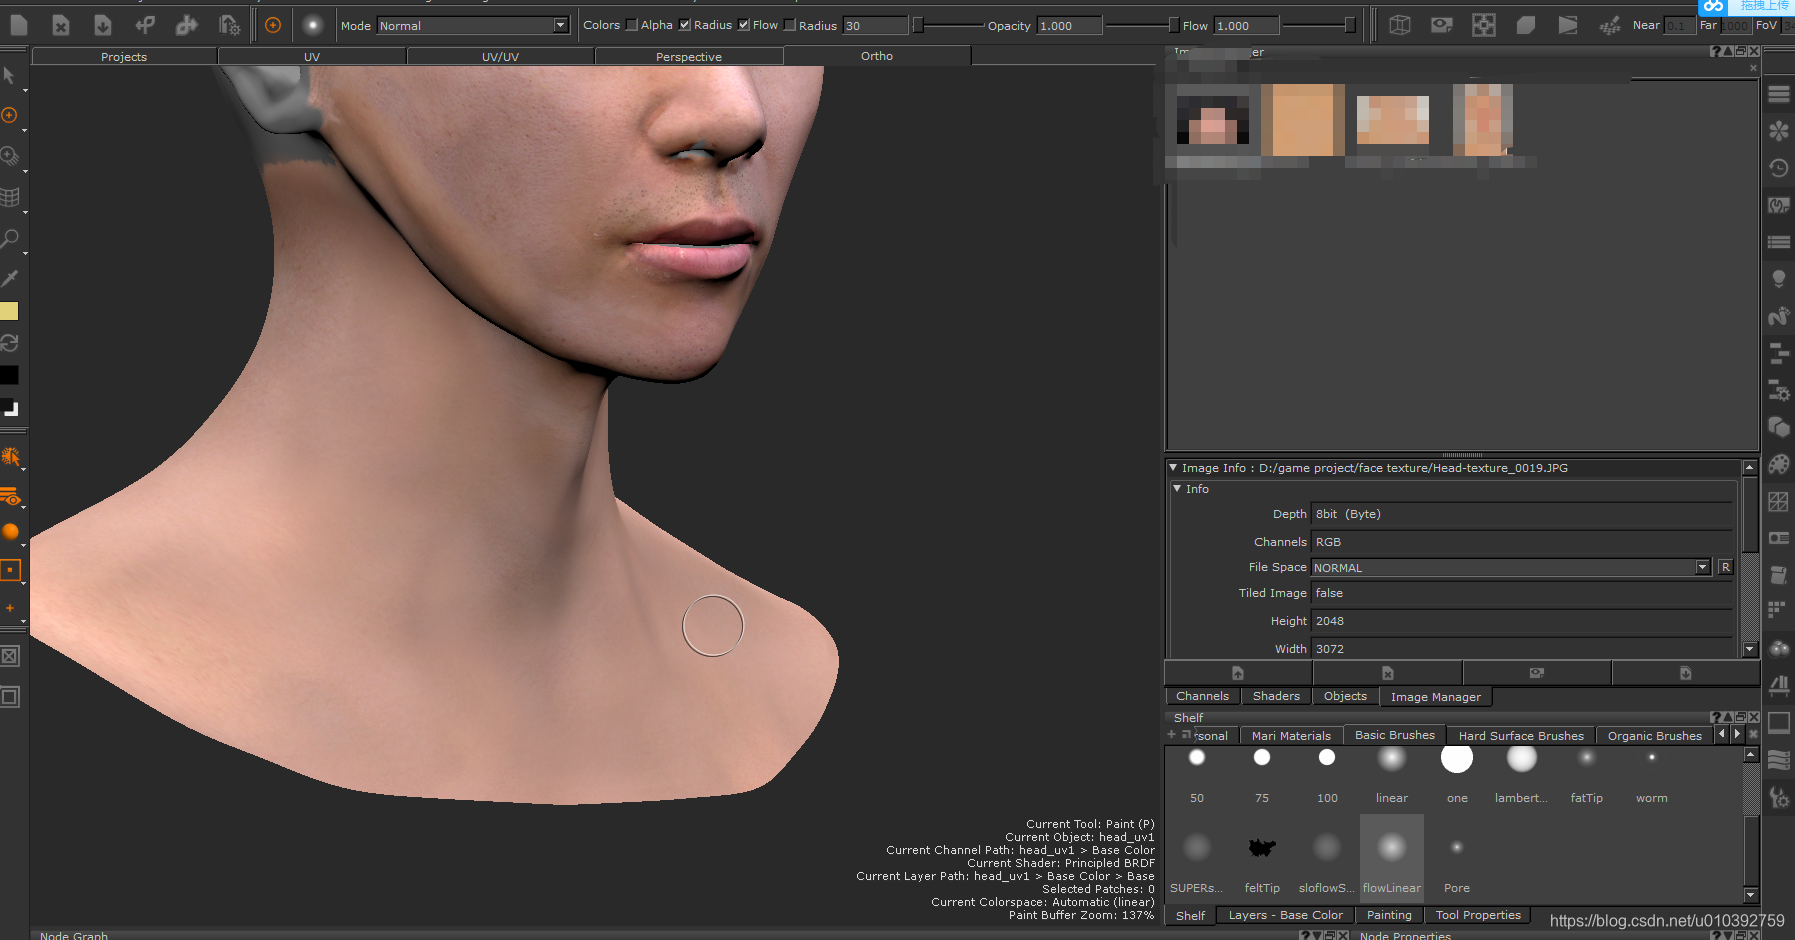
Task: Click the wrench settings icon in right sidebar
Action: point(1779,797)
